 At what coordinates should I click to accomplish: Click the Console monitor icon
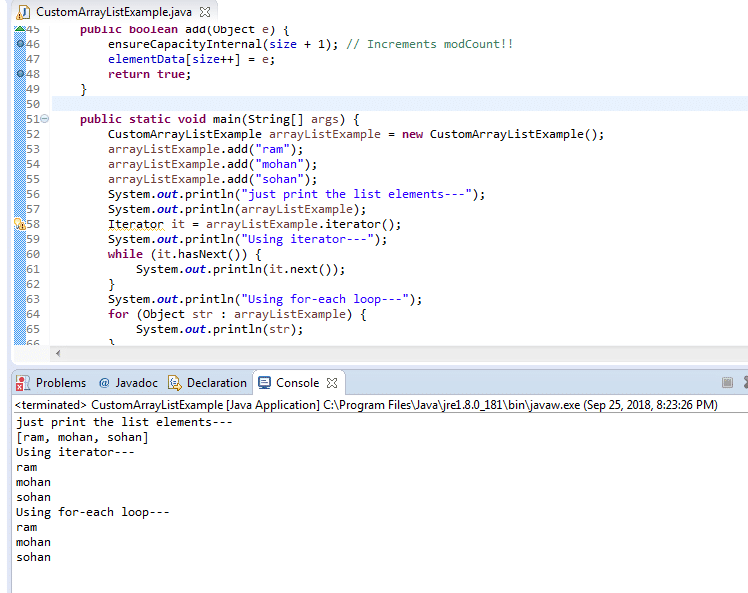tap(265, 383)
